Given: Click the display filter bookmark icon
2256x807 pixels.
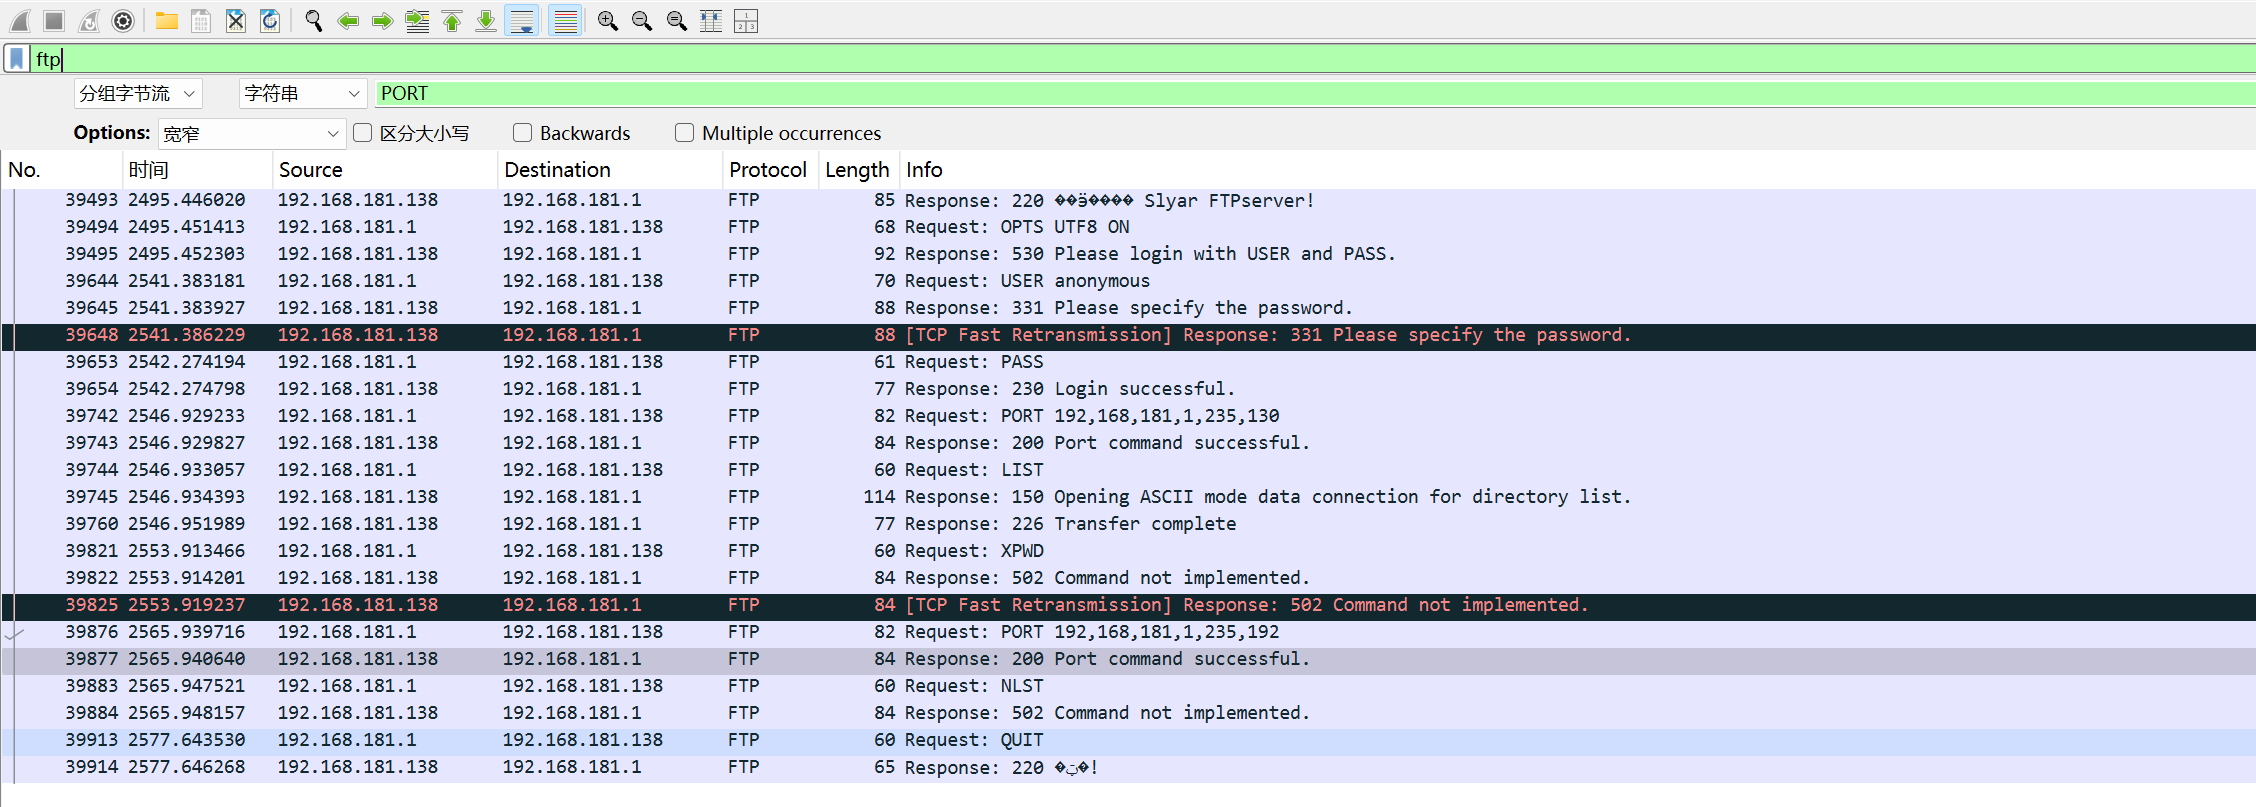Looking at the screenshot, I should click(x=17, y=59).
